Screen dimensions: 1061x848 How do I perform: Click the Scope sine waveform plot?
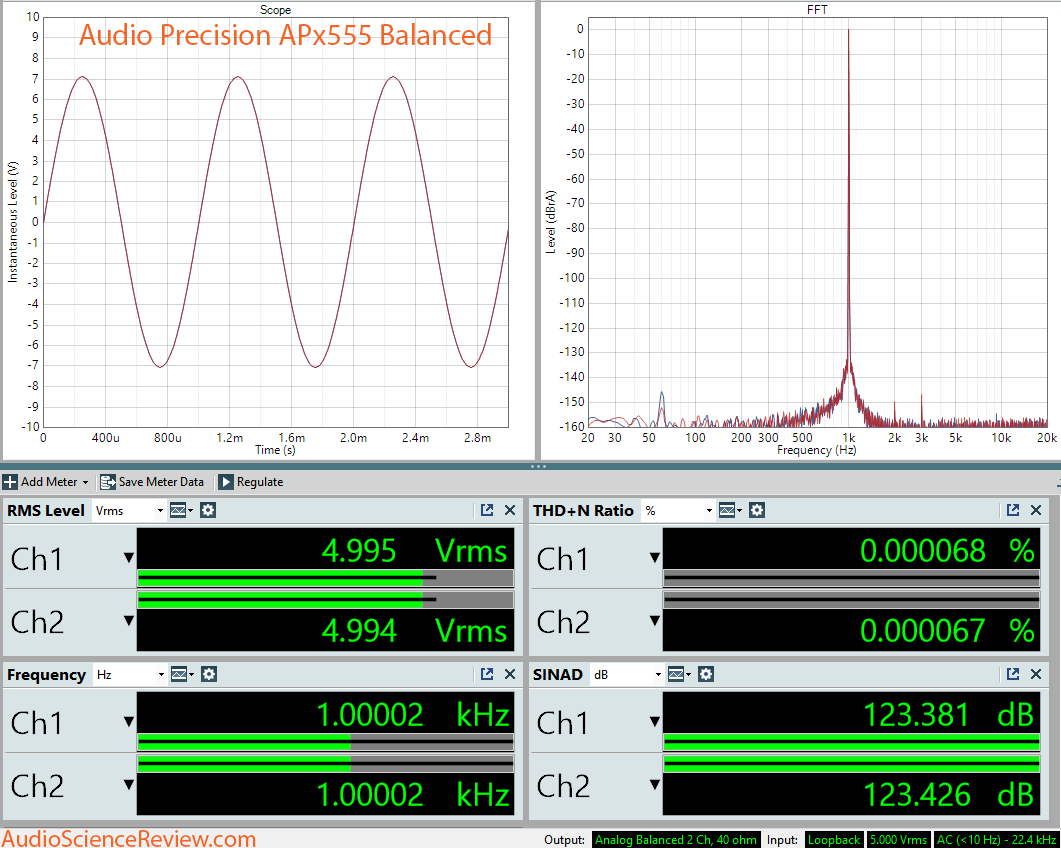click(275, 222)
